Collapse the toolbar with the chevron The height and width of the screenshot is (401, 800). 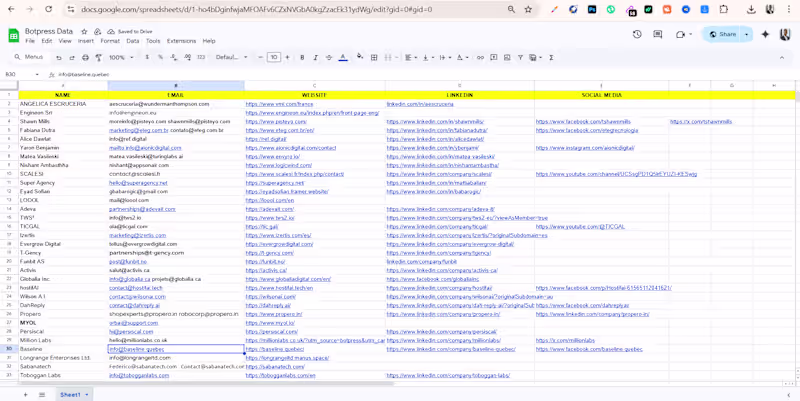pyautogui.click(x=782, y=58)
